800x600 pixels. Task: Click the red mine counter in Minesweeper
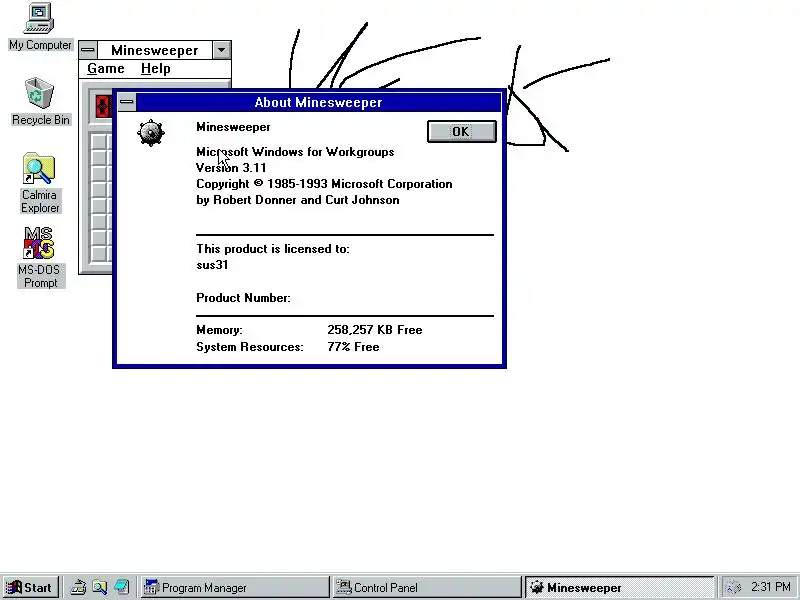104,106
